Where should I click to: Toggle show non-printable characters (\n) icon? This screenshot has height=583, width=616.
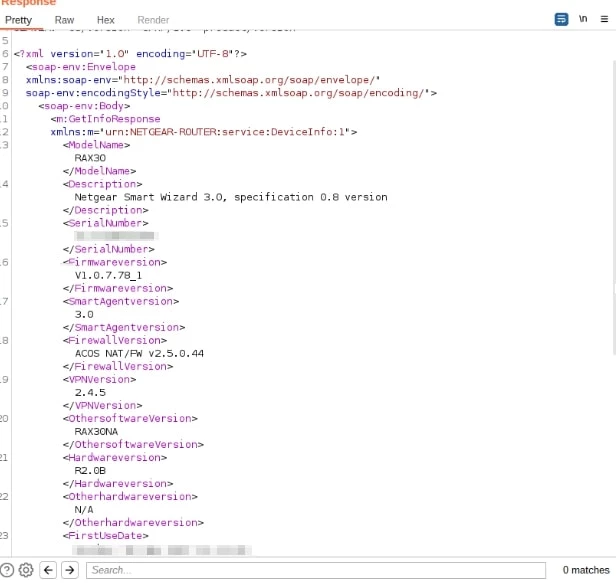coord(582,20)
